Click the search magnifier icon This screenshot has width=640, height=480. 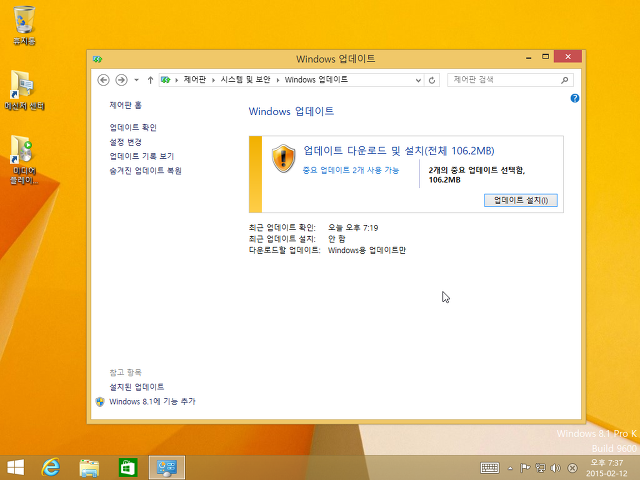[564, 80]
